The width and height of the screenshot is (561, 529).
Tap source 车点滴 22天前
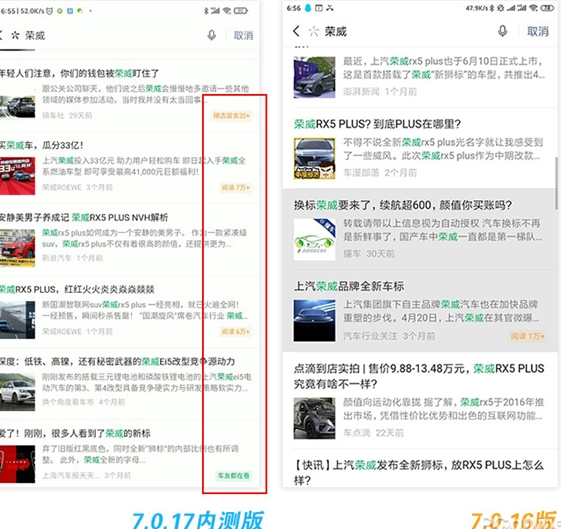coord(374,433)
